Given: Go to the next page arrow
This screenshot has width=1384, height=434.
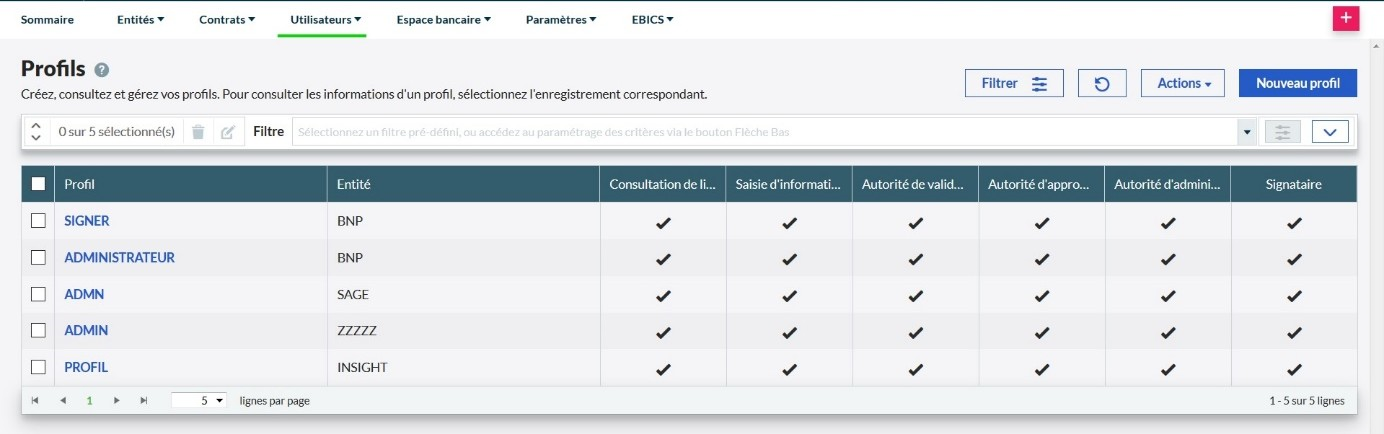Looking at the screenshot, I should tap(116, 400).
